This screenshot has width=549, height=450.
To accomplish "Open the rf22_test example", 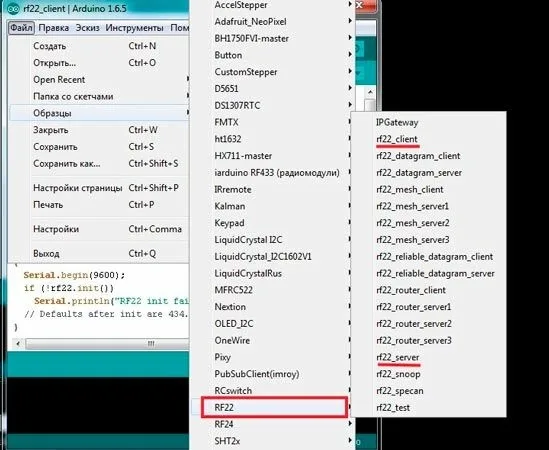I will pyautogui.click(x=429, y=408).
